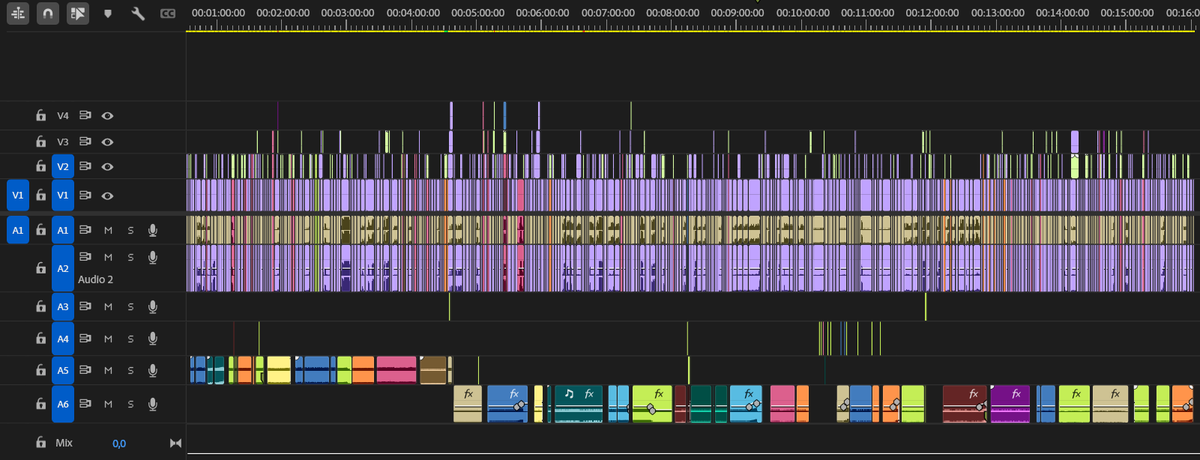The image size is (1200, 460).
Task: Toggle track lock on A6
Action: click(41, 404)
